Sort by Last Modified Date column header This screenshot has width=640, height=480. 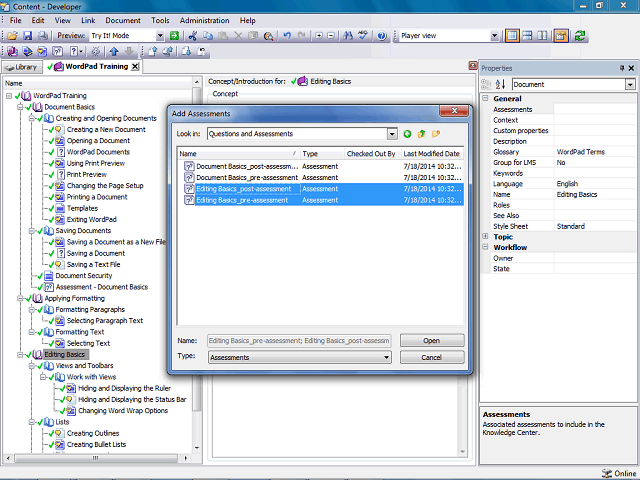pos(432,153)
